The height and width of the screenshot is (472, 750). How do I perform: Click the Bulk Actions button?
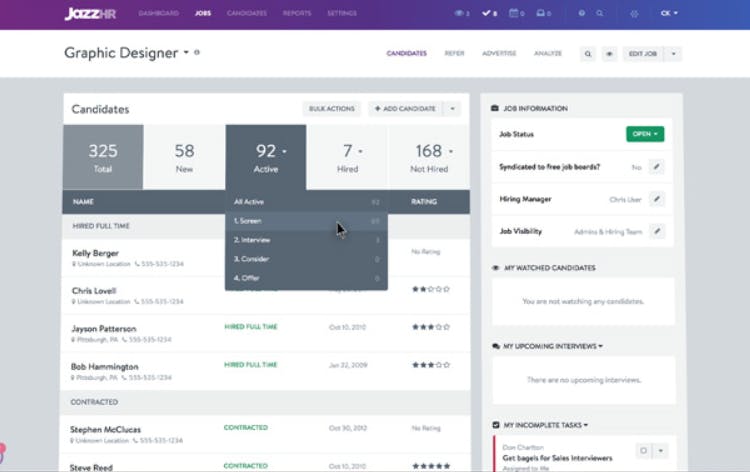[x=331, y=109]
